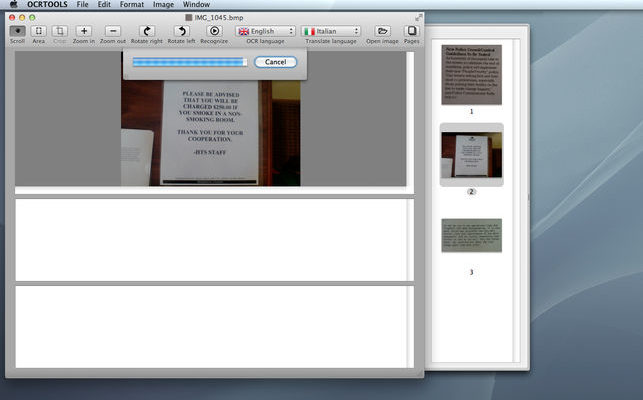
Task: Click the Open image folder icon
Action: (382, 32)
